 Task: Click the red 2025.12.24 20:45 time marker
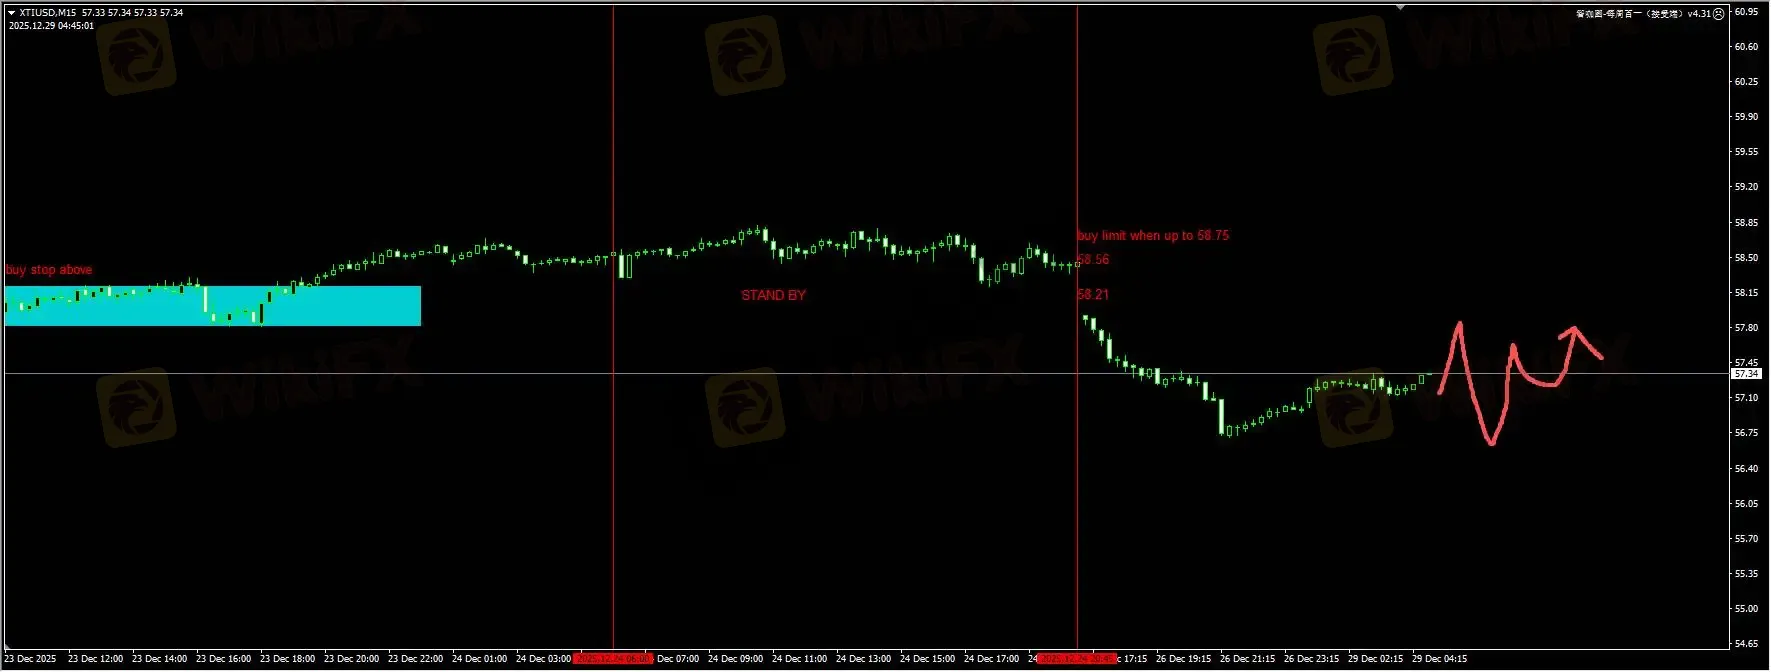1077,659
